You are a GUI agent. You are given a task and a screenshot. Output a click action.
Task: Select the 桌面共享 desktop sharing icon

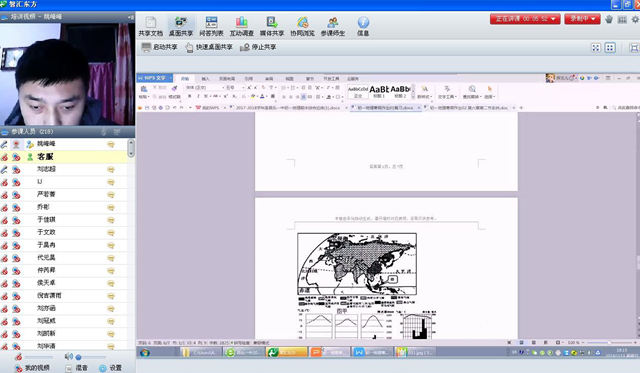point(181,27)
